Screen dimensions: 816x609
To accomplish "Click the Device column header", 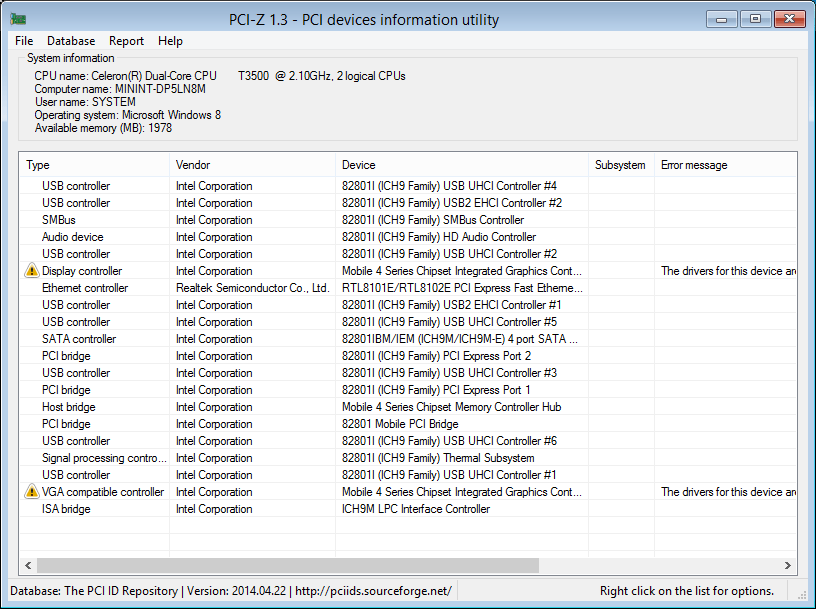I will tap(462, 165).
